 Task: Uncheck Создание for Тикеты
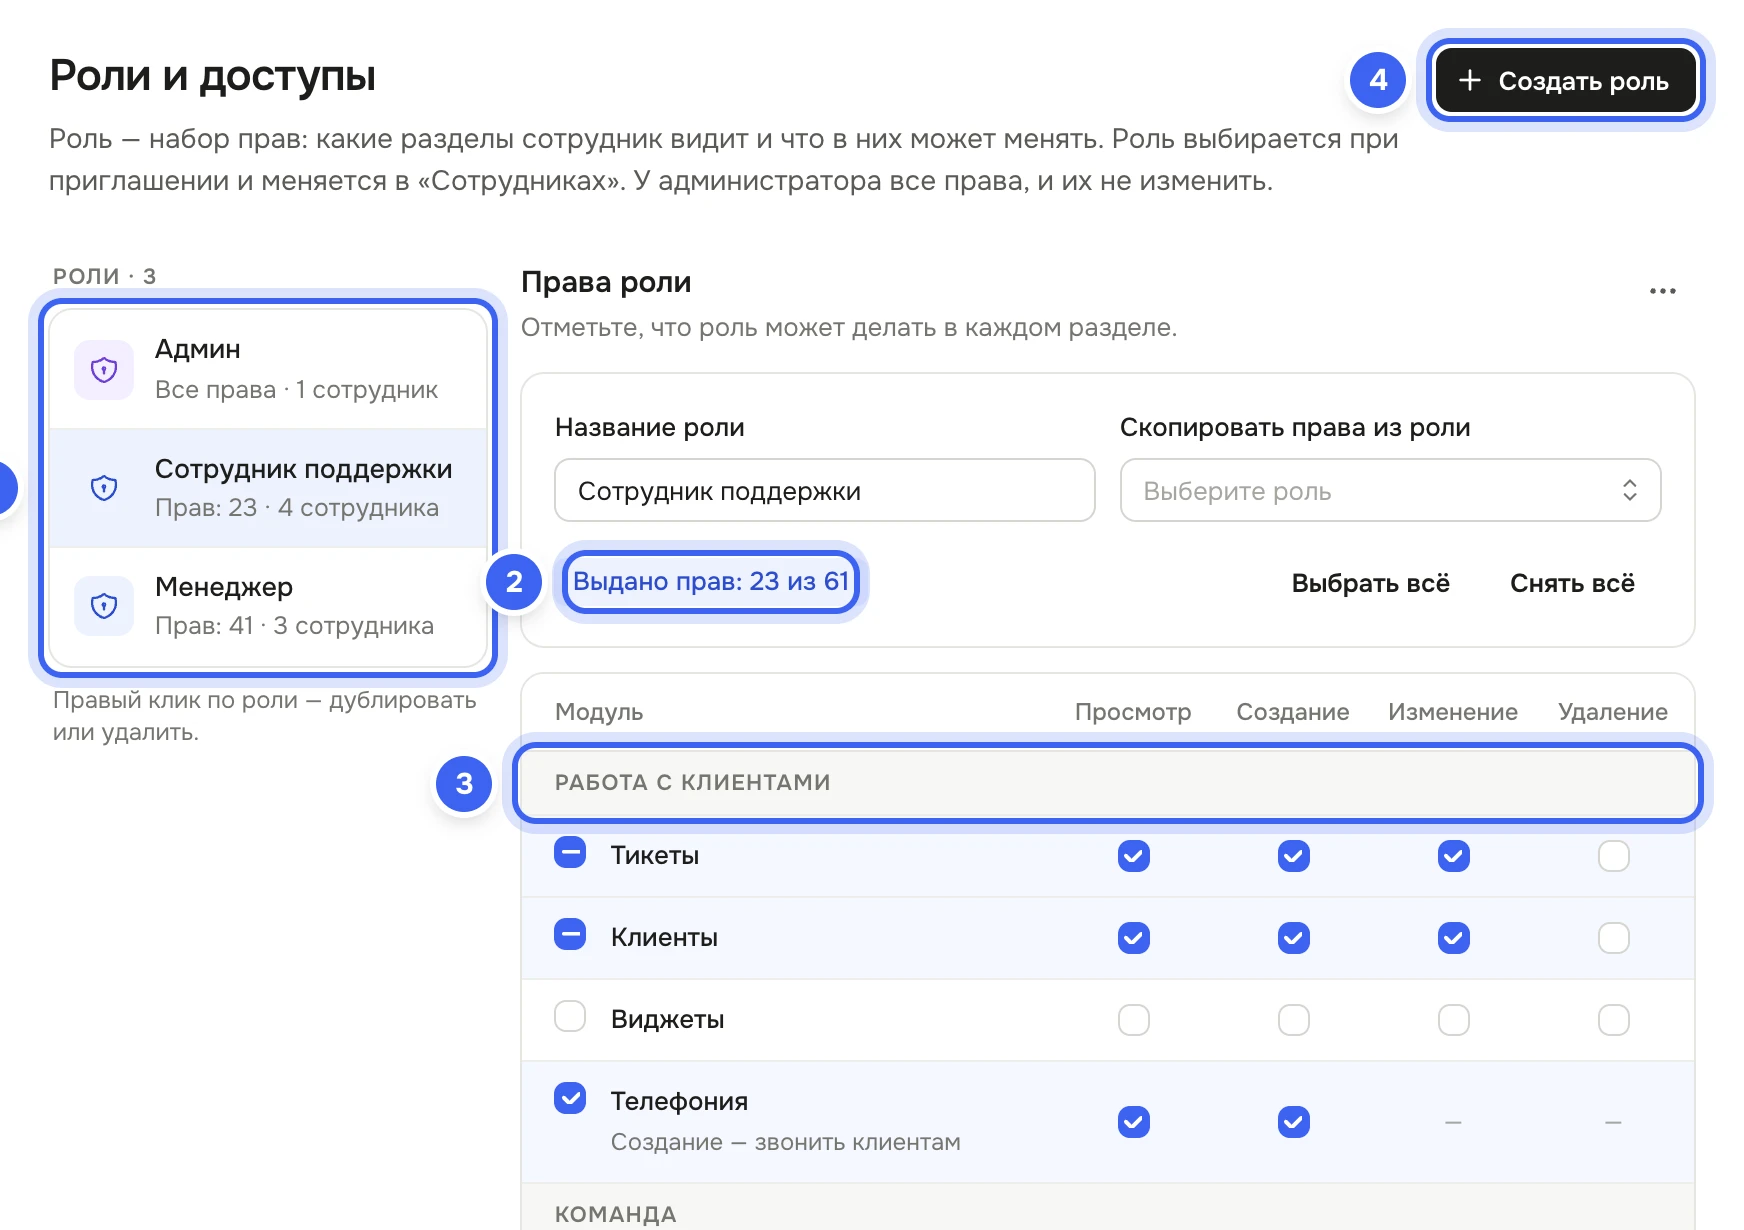1294,856
